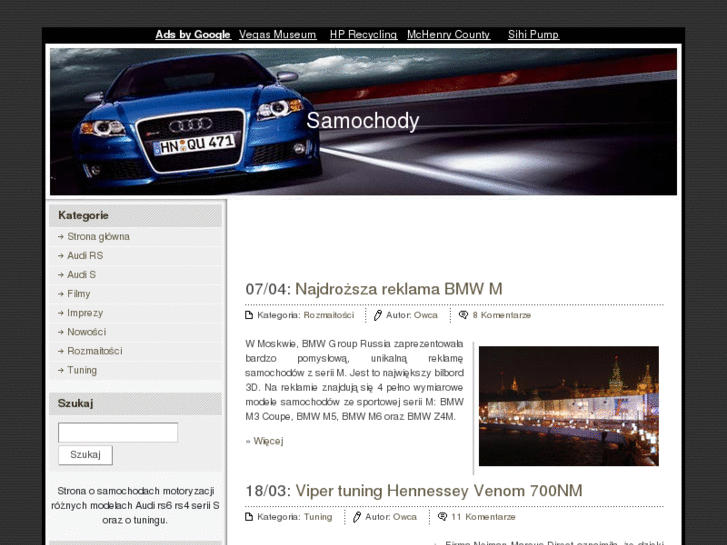
Task: Click the arrow icon before Filmy
Action: (61, 294)
